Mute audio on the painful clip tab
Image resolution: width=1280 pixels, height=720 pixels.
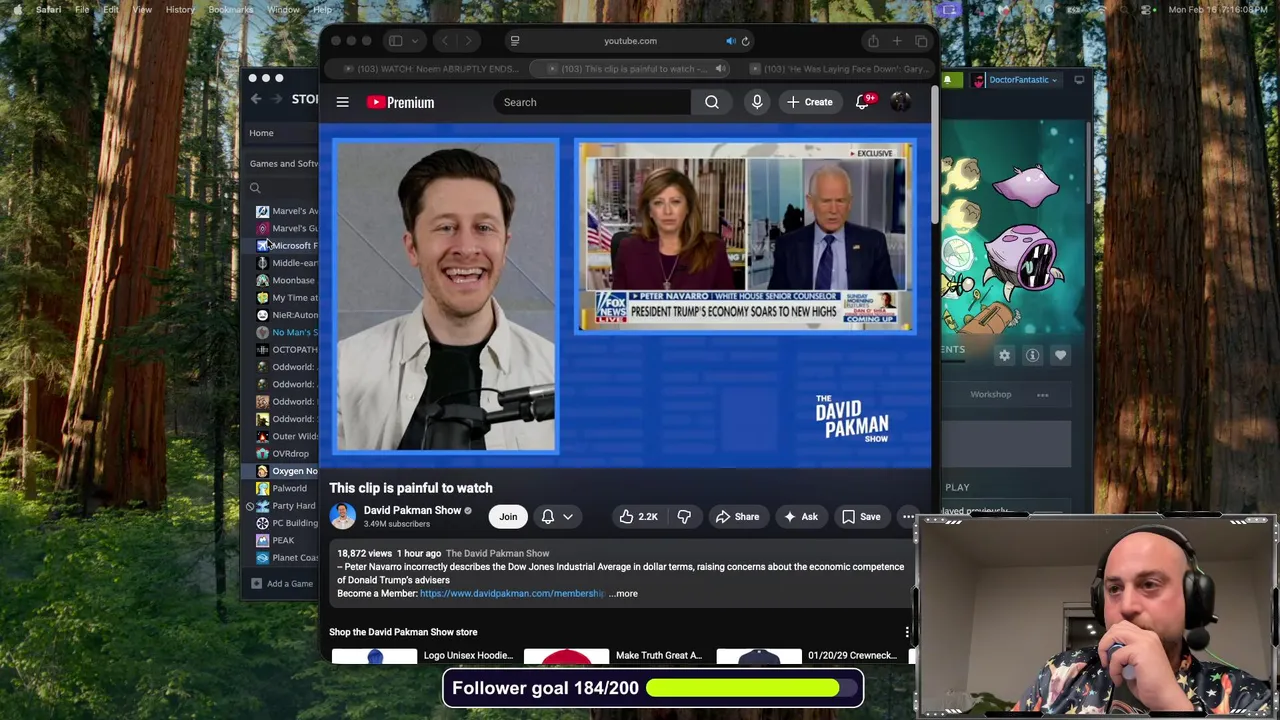(719, 69)
